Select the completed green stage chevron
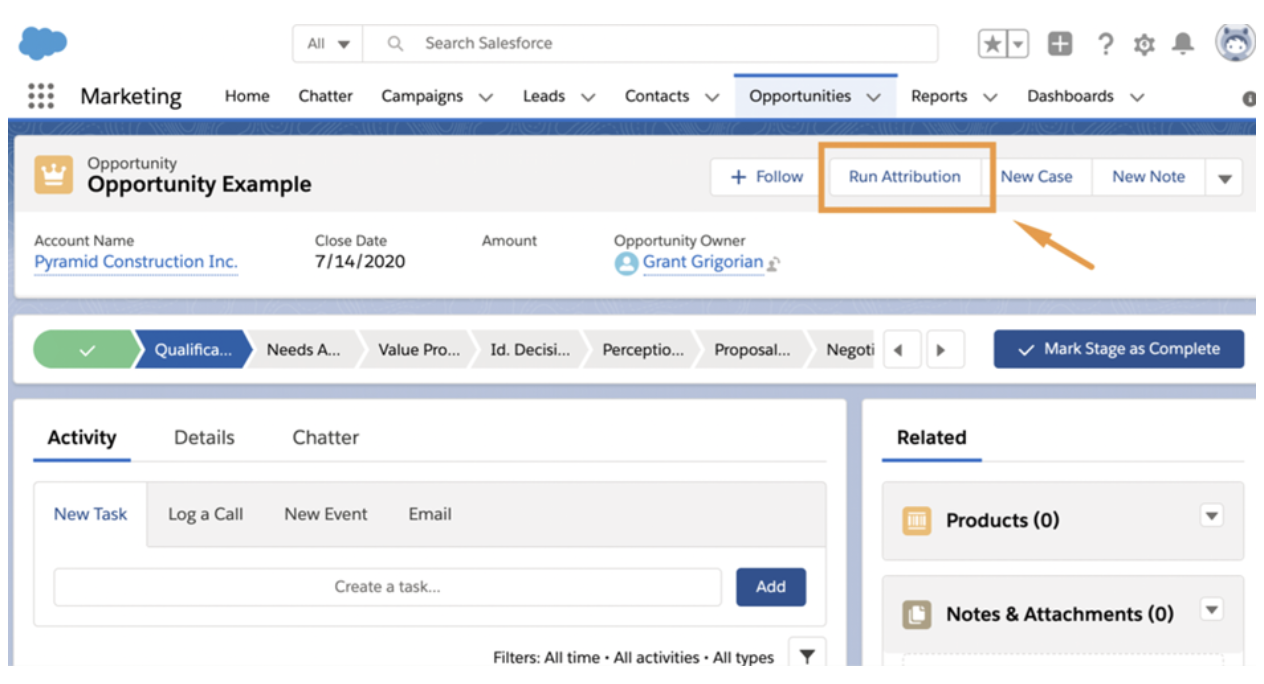The width and height of the screenshot is (1264, 684). pos(87,351)
